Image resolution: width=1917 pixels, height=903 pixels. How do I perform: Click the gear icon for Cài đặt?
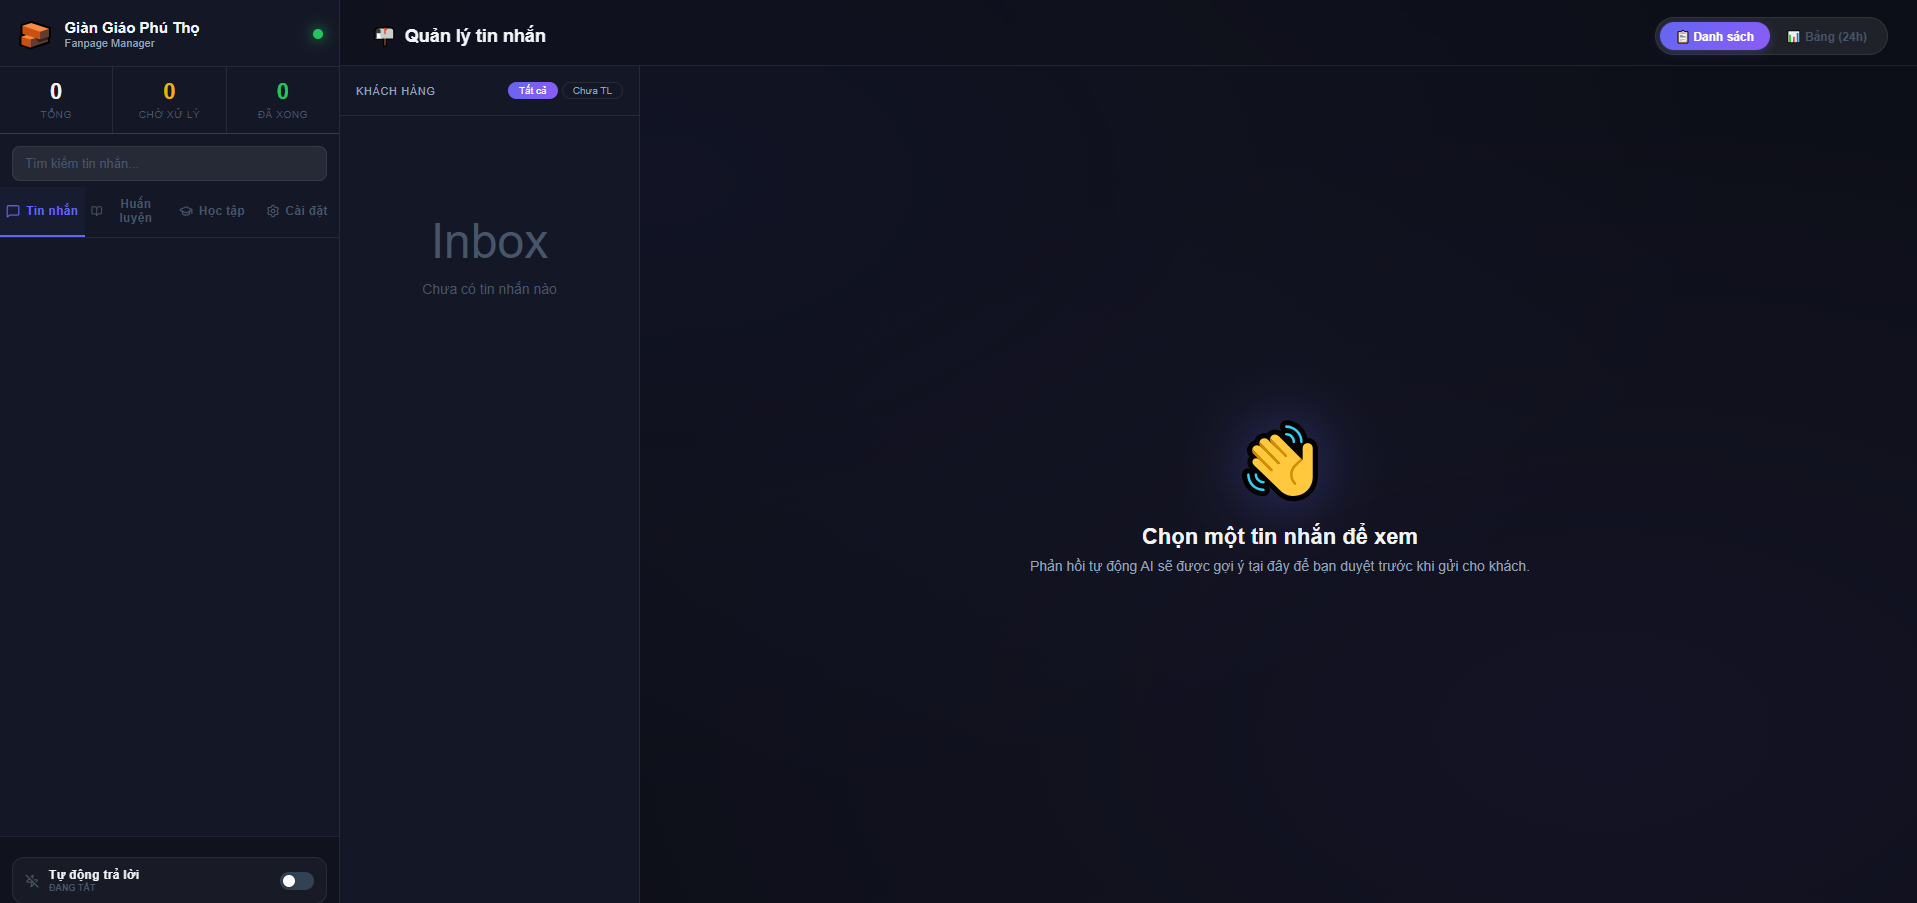click(x=273, y=211)
